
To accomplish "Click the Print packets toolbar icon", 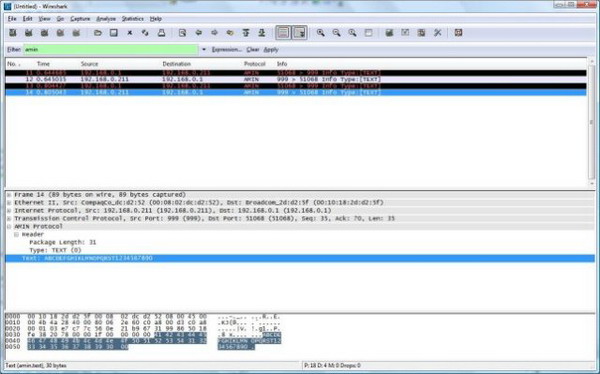I will point(161,33).
